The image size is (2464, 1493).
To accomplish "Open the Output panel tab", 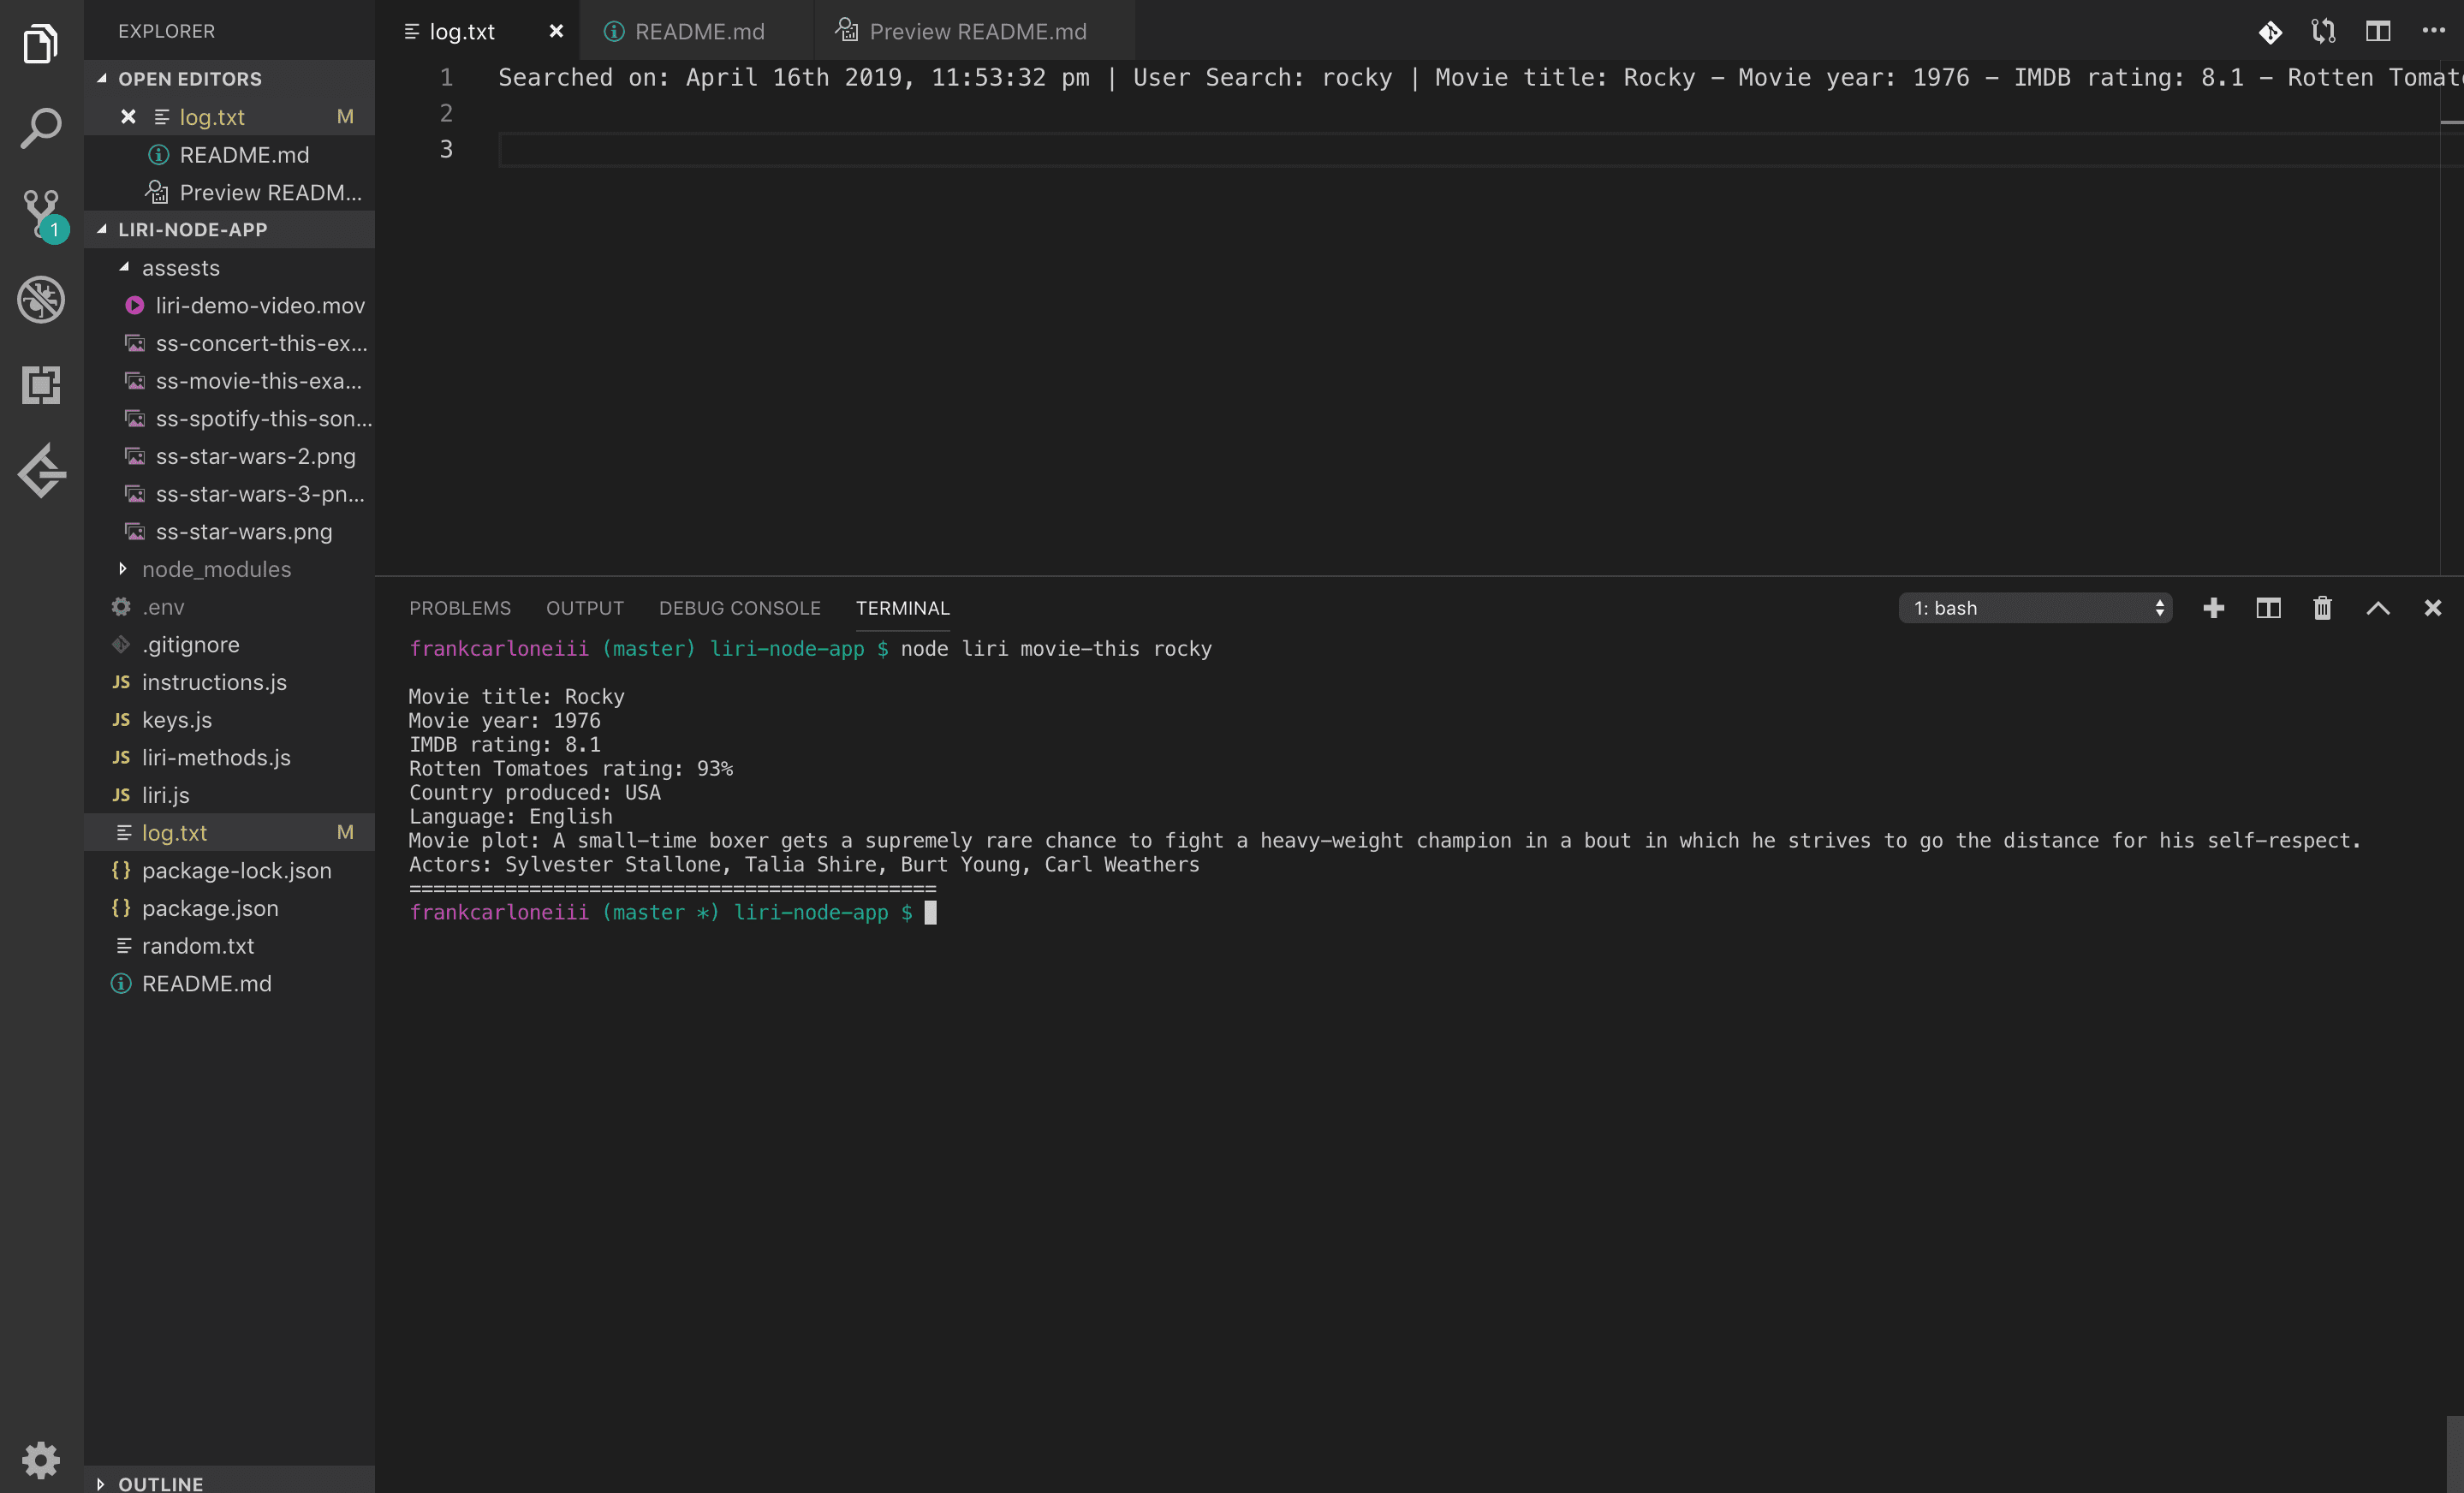I will 585,608.
